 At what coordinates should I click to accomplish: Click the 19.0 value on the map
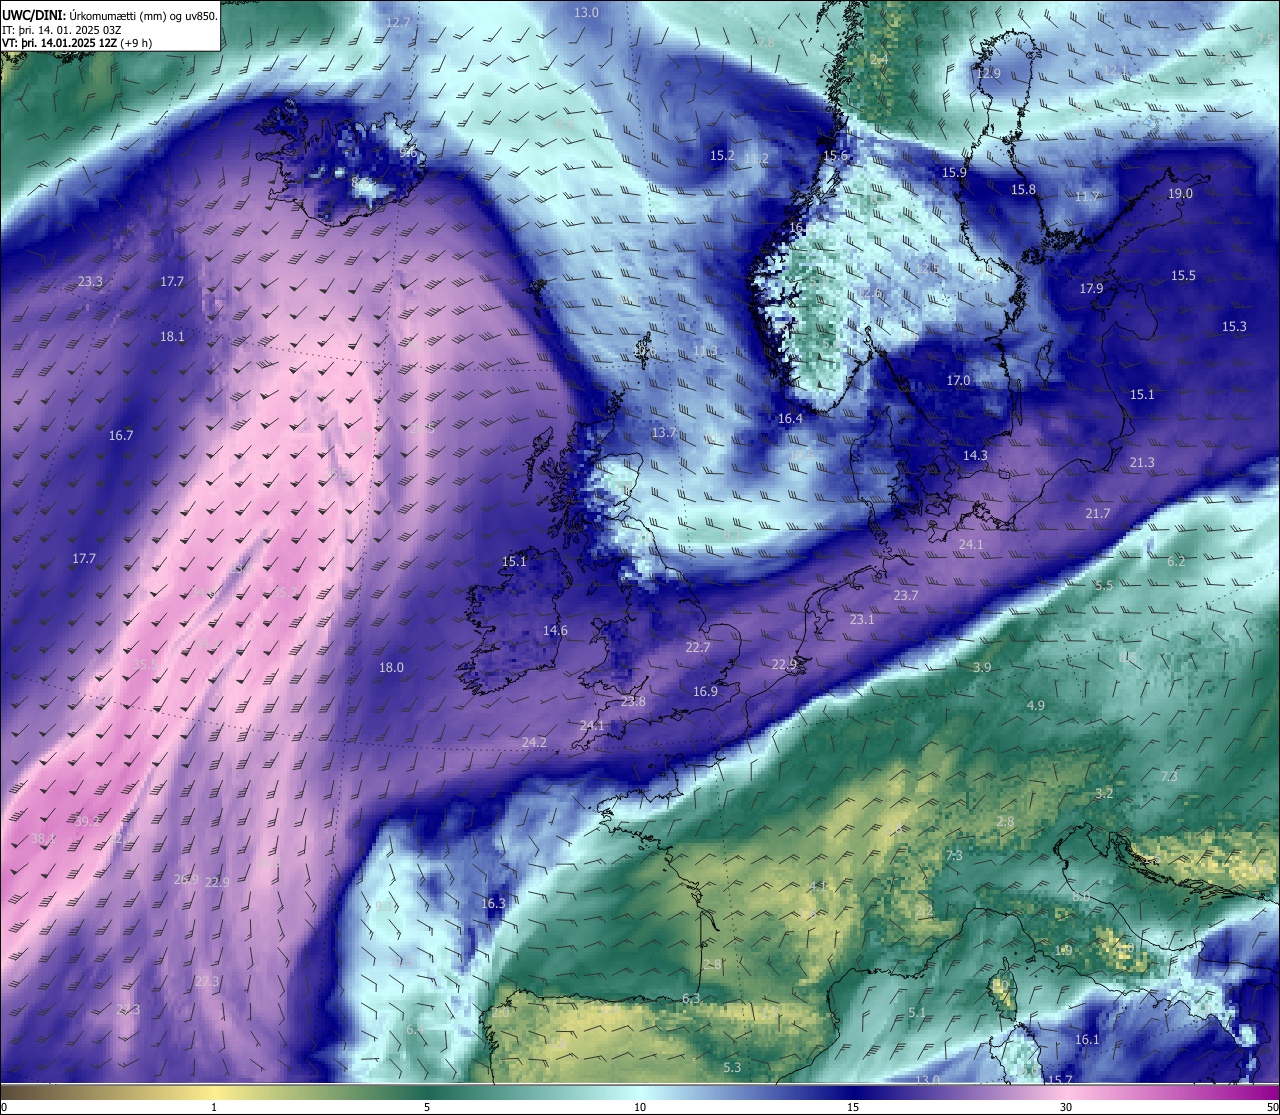coord(1180,194)
